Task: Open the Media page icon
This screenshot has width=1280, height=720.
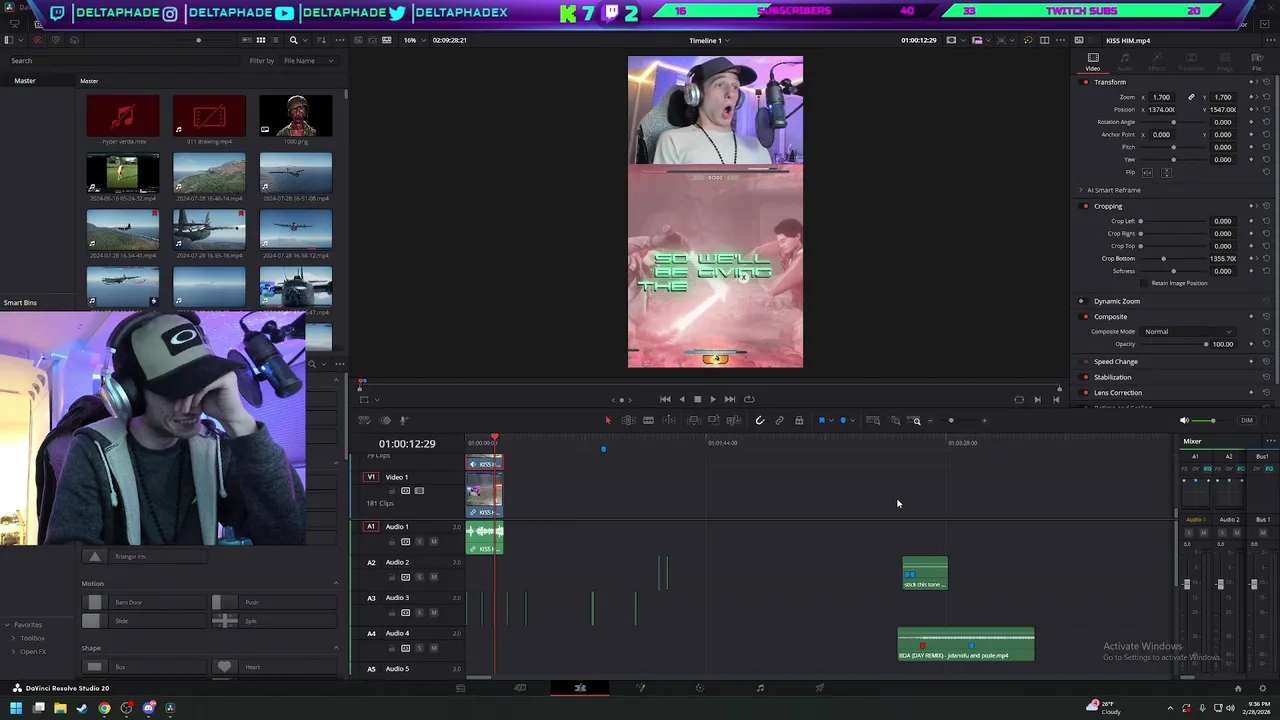Action: coord(460,688)
